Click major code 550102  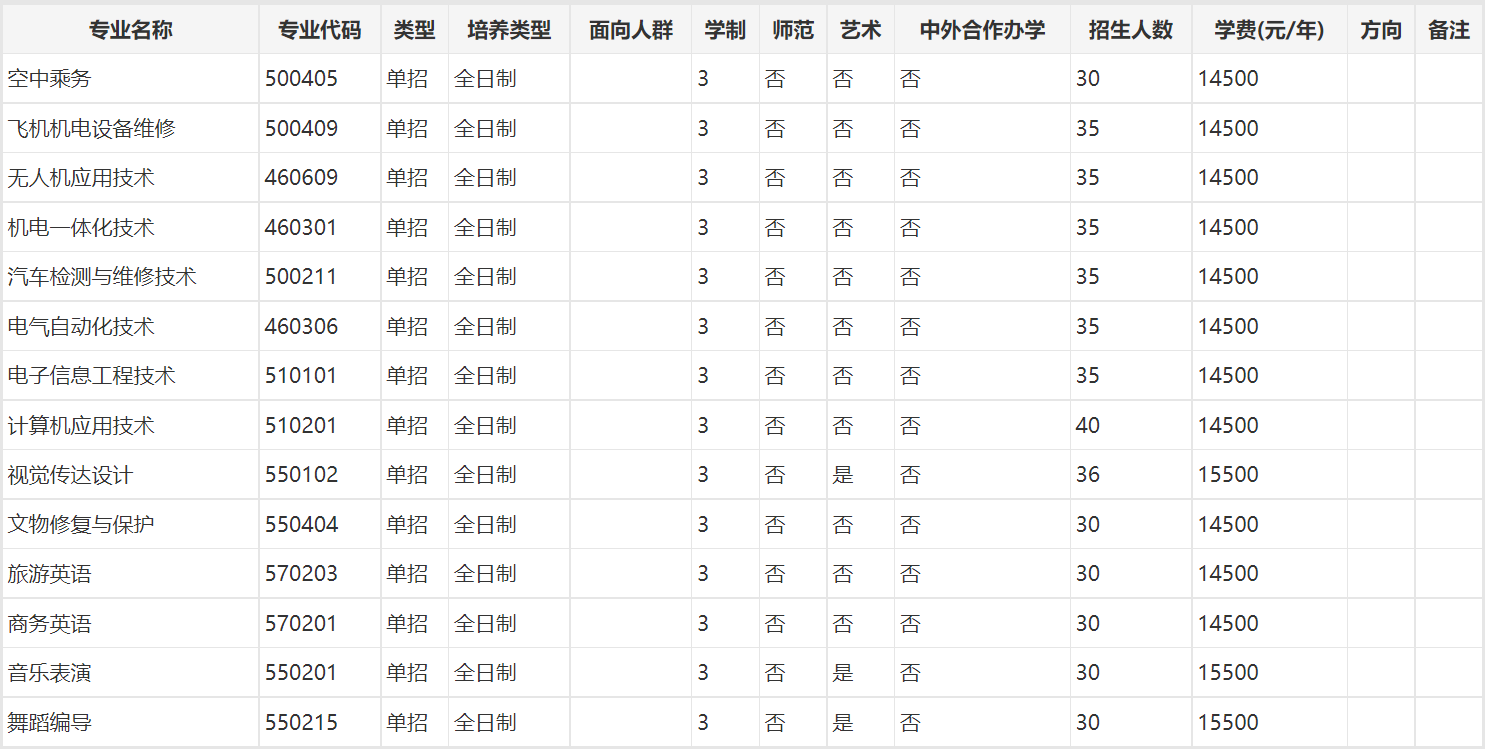pyautogui.click(x=301, y=475)
